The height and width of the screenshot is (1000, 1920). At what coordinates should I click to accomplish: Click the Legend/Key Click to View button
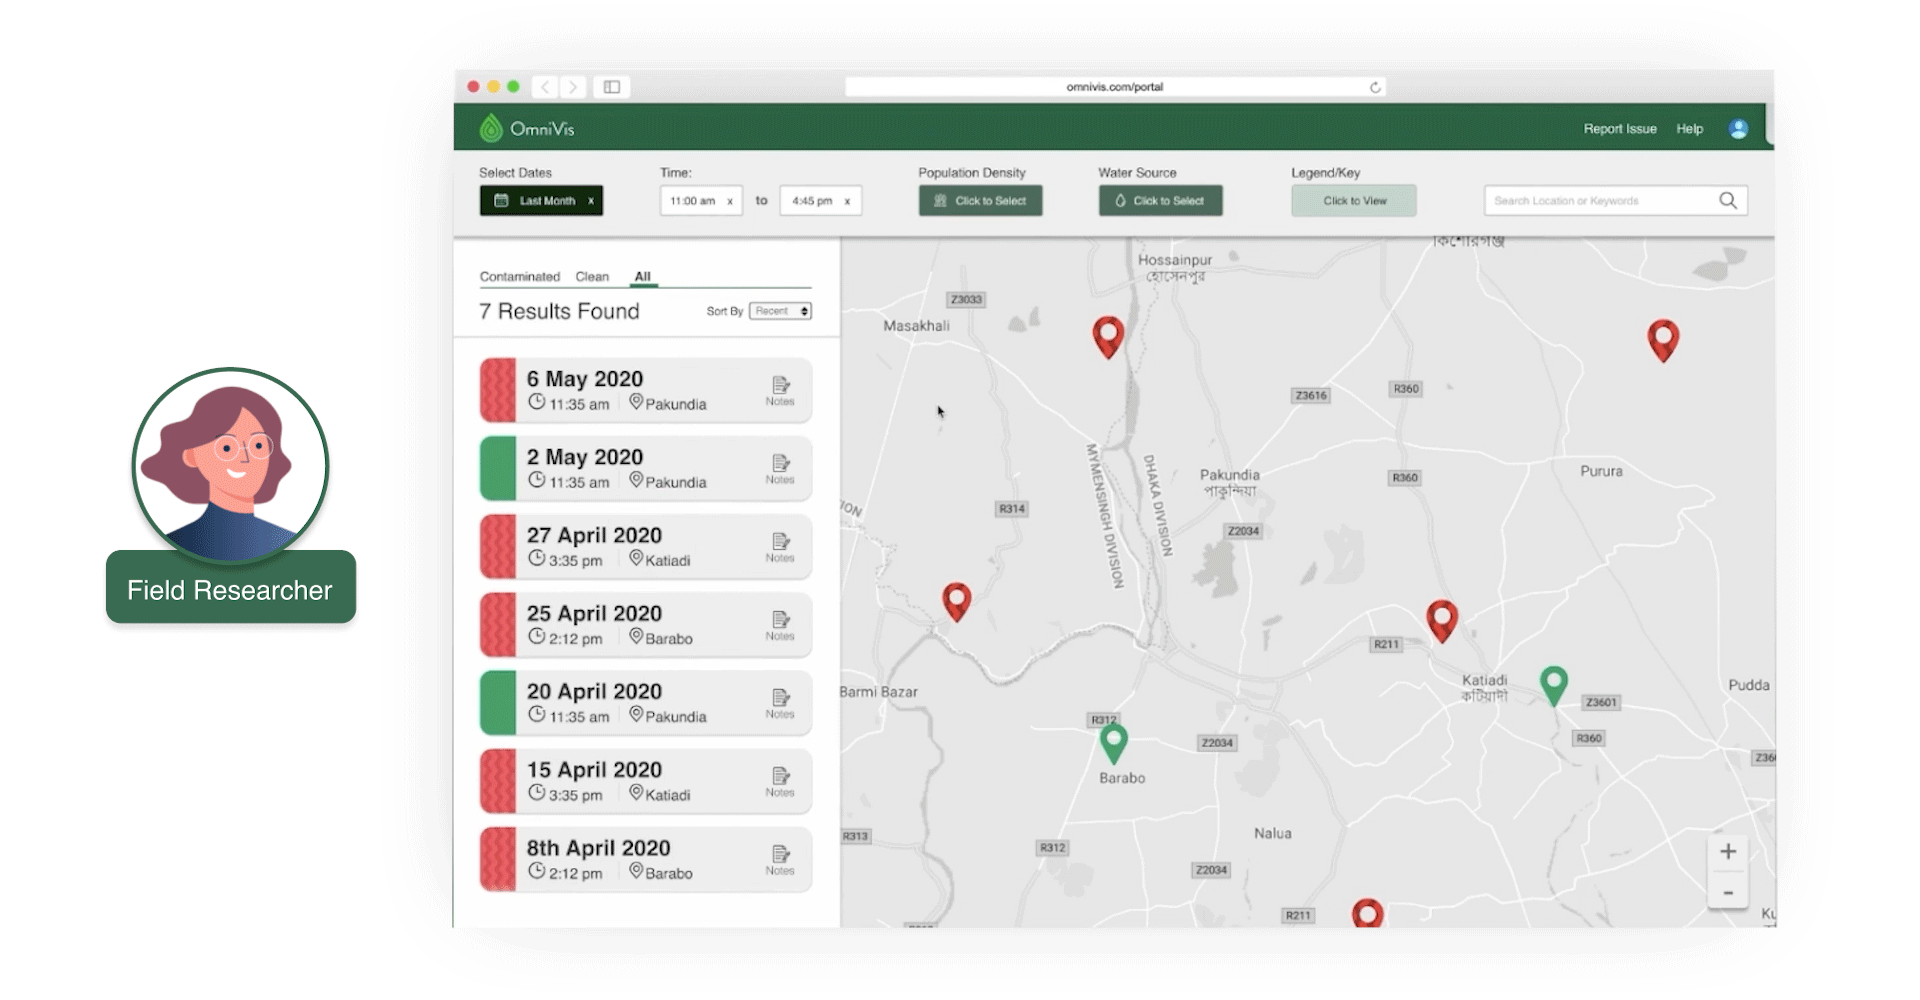(x=1354, y=201)
